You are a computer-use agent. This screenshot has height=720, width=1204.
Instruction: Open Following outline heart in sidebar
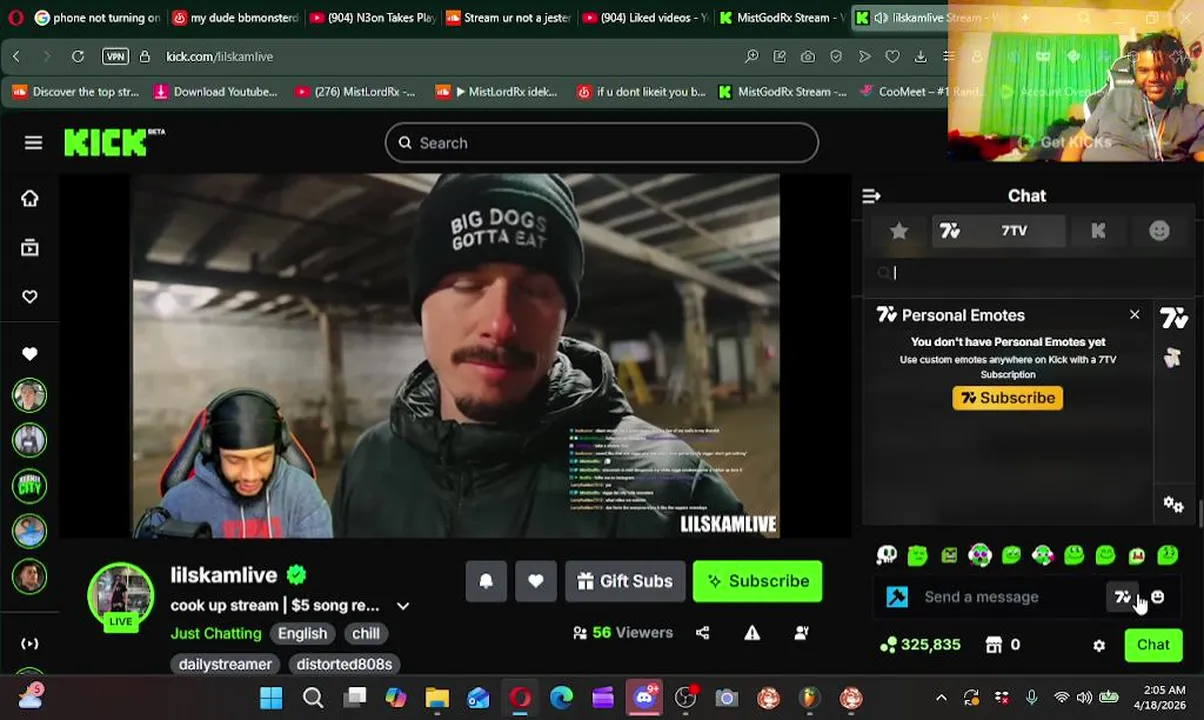pyautogui.click(x=30, y=297)
